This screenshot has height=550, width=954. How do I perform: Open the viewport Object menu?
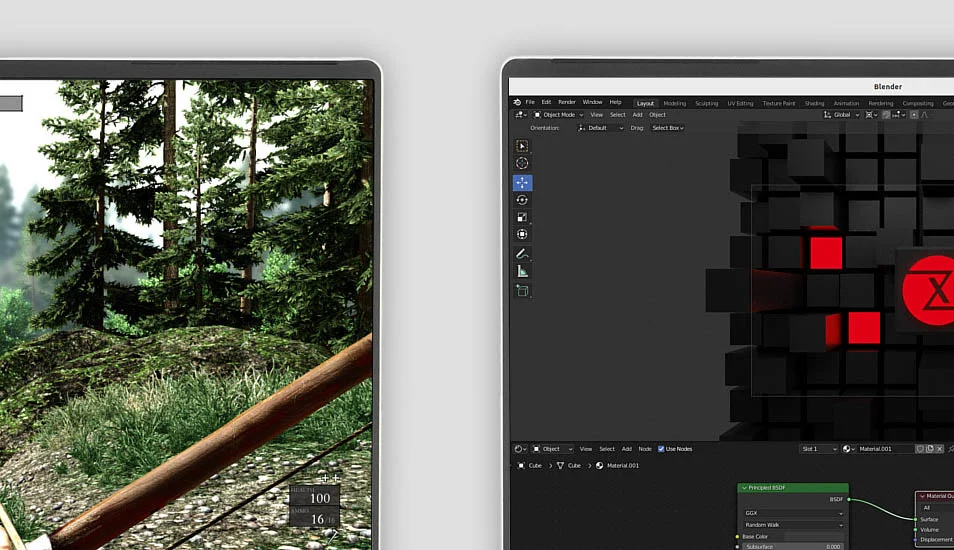pyautogui.click(x=657, y=115)
